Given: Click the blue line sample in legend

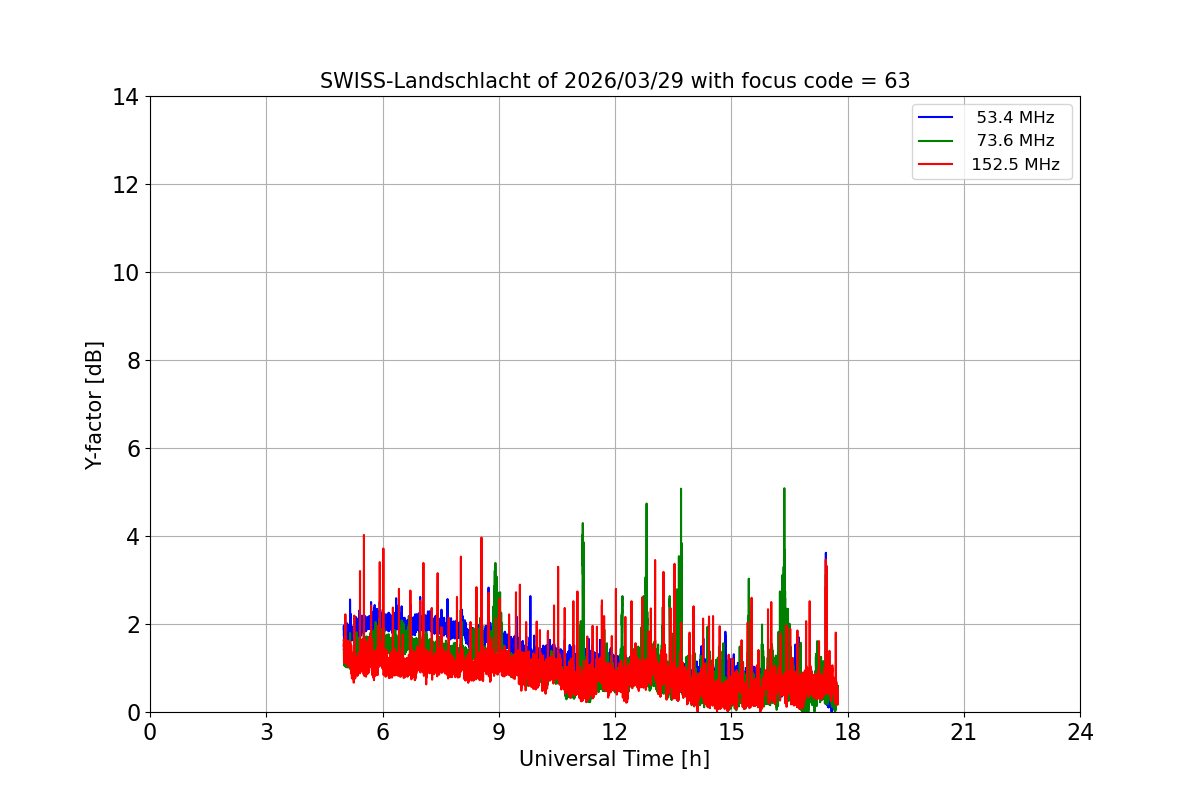Looking at the screenshot, I should pyautogui.click(x=936, y=118).
